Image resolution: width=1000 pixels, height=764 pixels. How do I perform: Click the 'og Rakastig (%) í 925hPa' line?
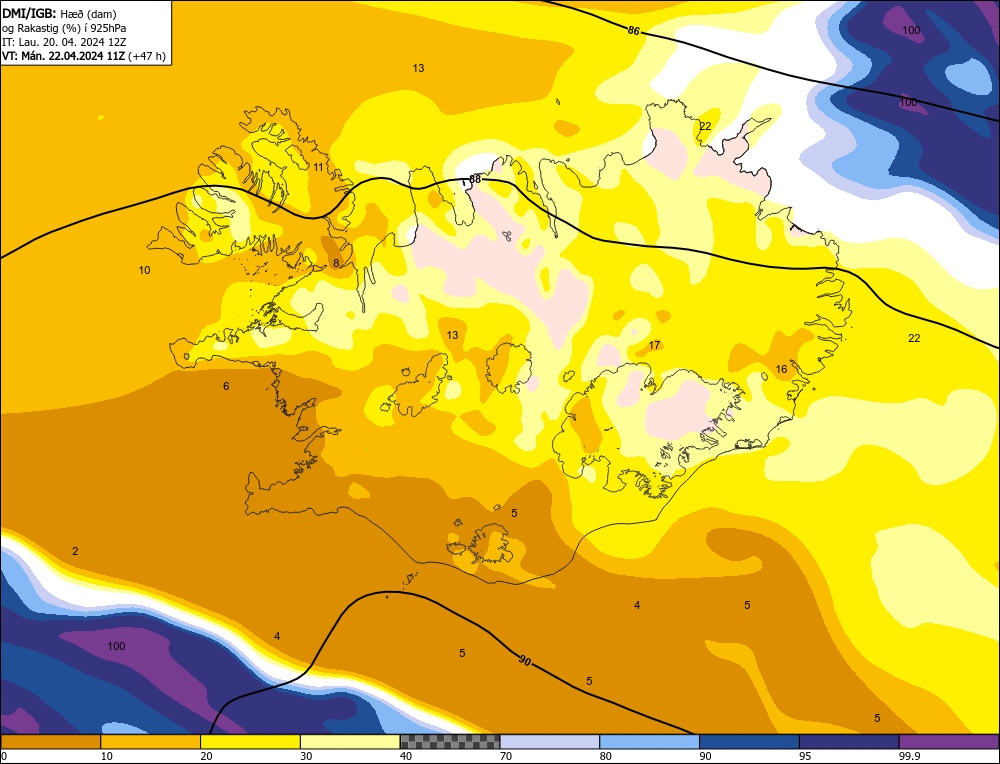(x=64, y=28)
